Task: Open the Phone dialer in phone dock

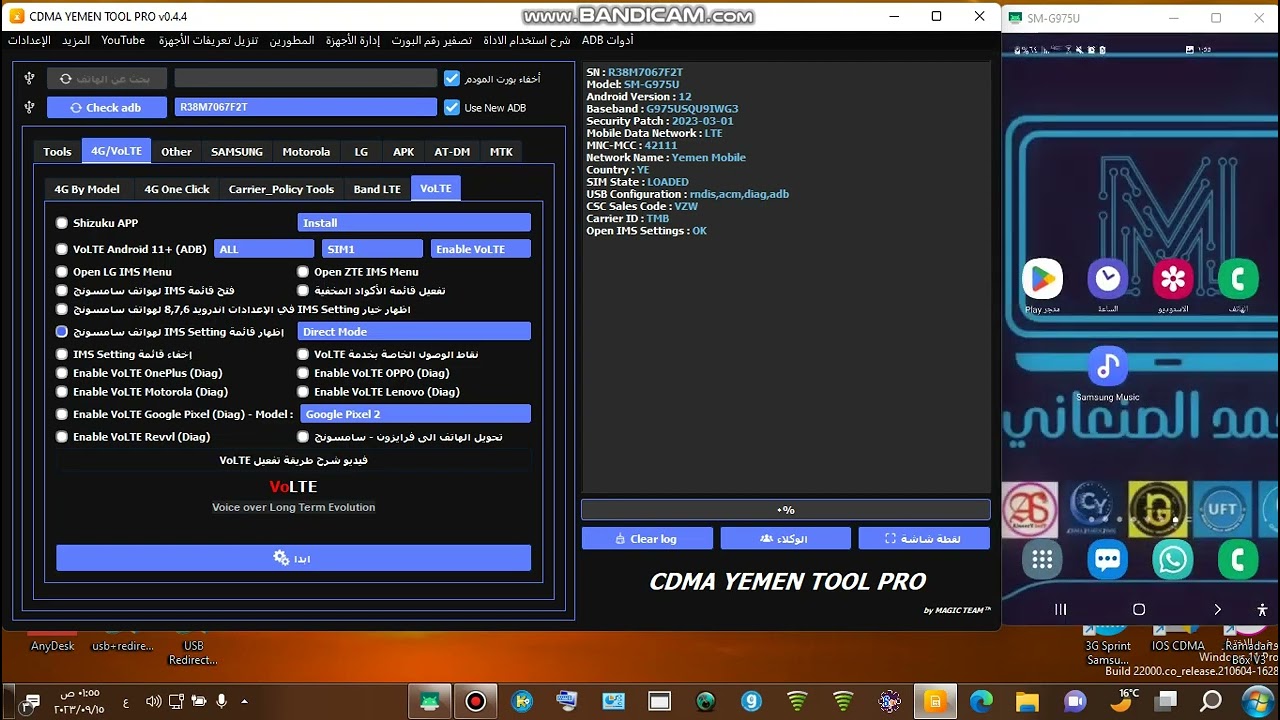Action: [1238, 559]
